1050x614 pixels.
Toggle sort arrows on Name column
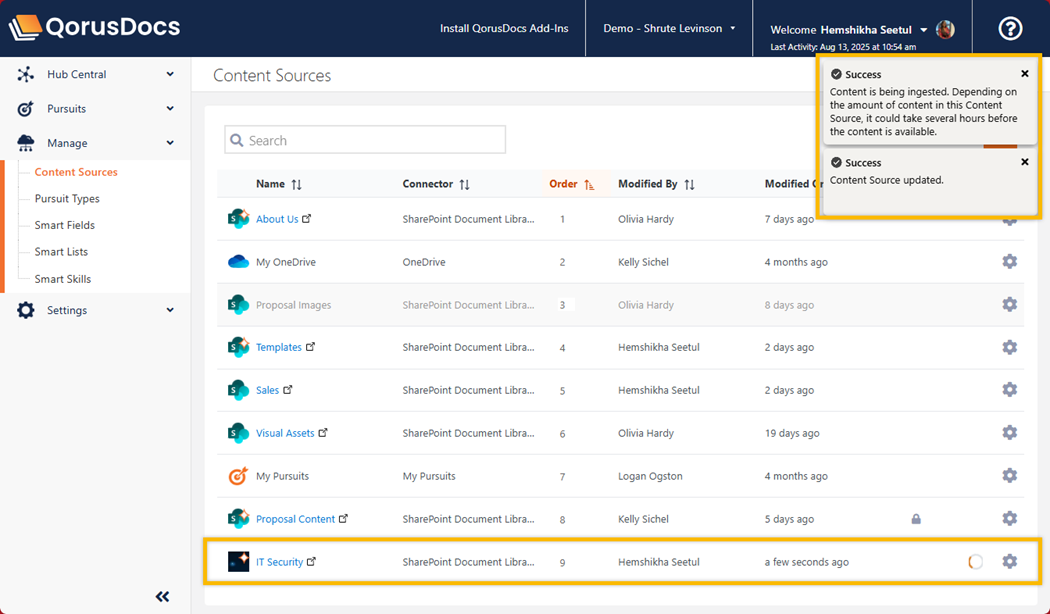296,185
